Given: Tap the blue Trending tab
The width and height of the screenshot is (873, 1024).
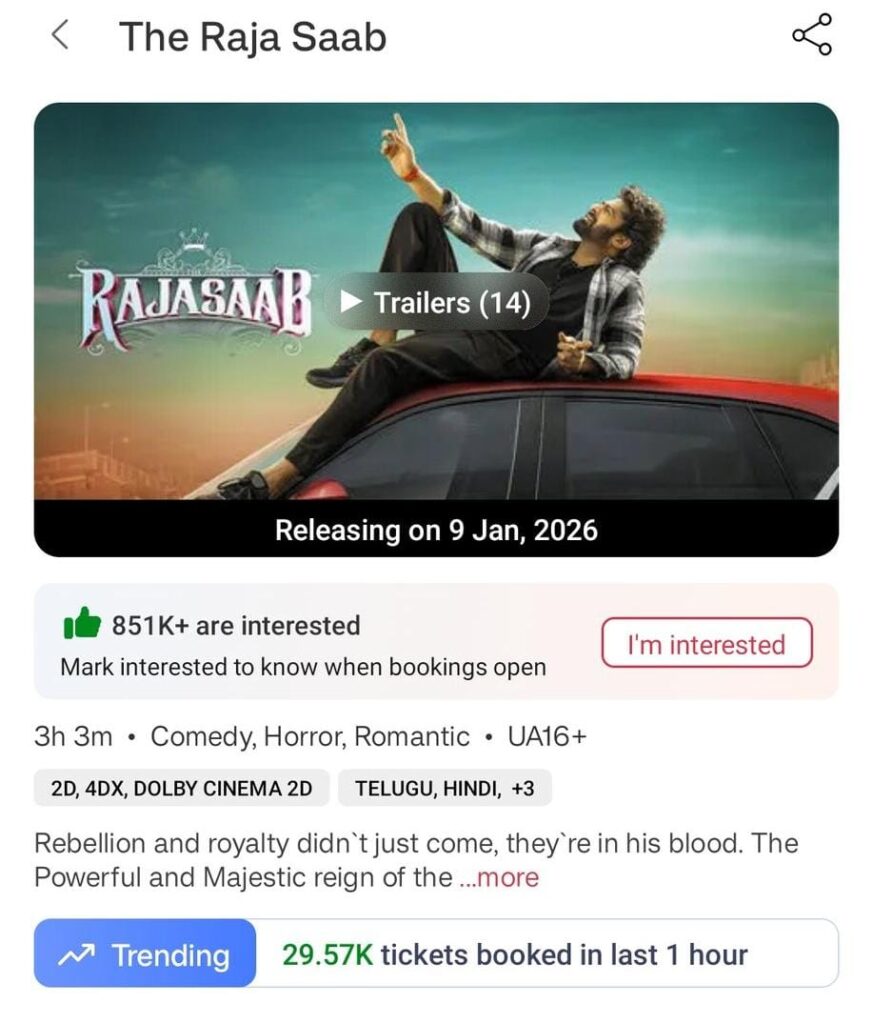Looking at the screenshot, I should click(x=145, y=953).
